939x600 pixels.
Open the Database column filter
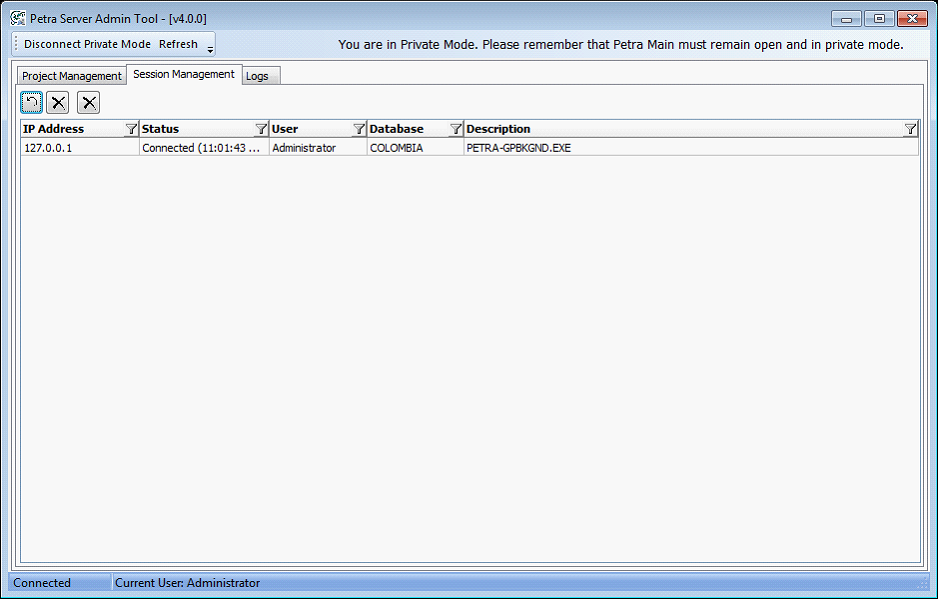click(x=456, y=129)
